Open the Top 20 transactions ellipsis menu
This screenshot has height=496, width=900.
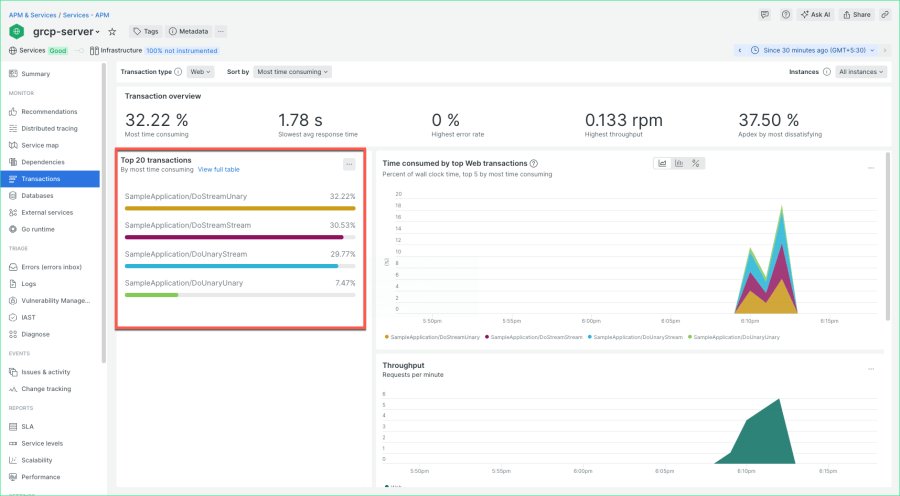[349, 164]
